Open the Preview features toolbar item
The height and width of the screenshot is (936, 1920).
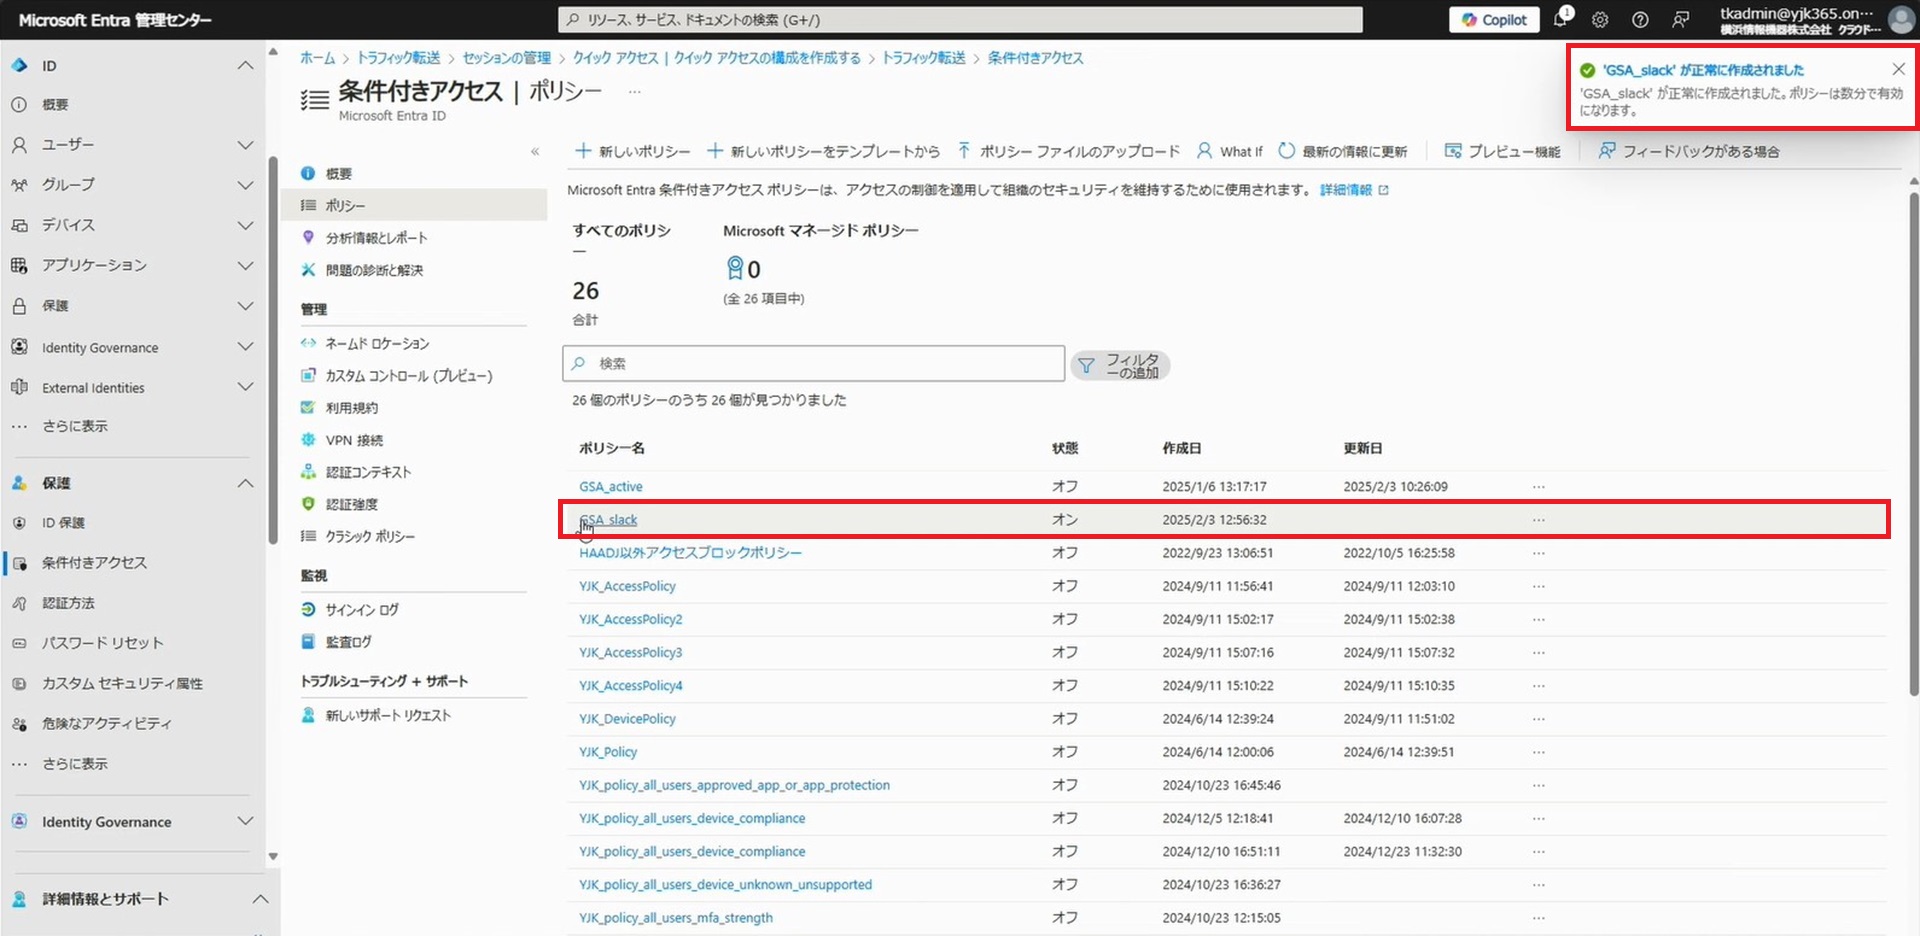click(x=1502, y=151)
